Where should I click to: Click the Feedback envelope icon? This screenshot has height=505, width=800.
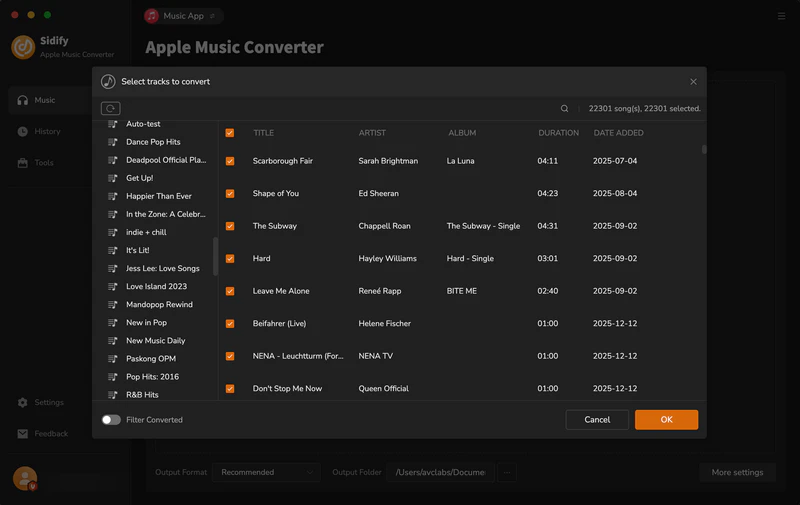click(22, 434)
